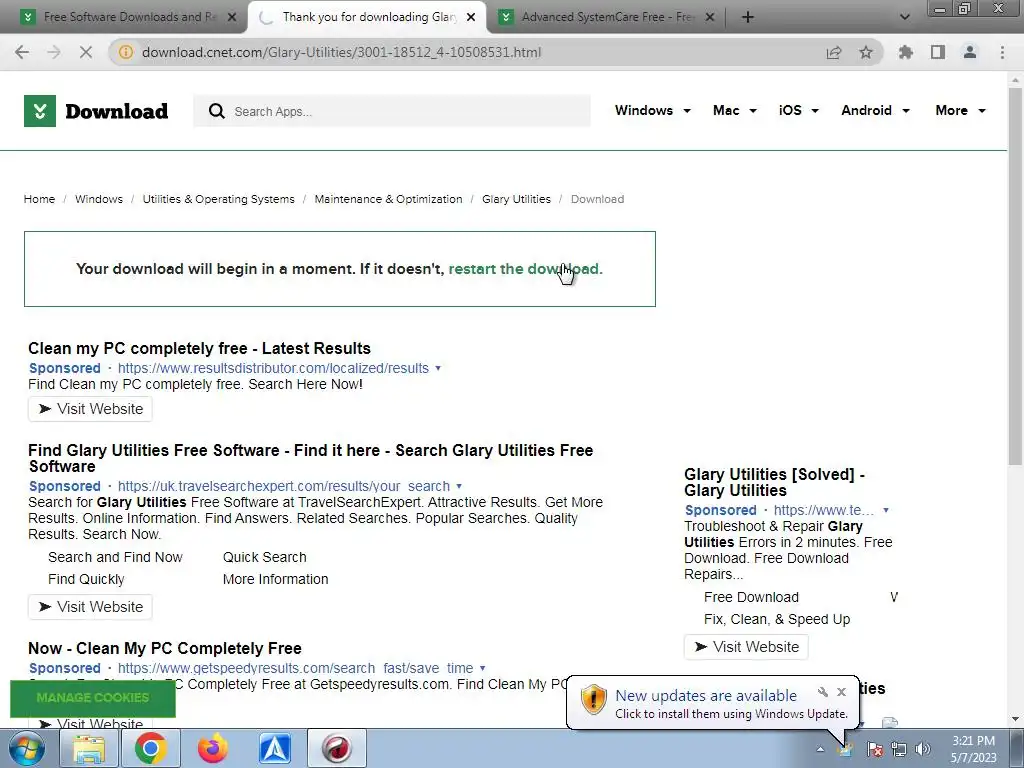Screen dimensions: 1024x768
Task: Open the More Information ad sublink
Action: click(275, 579)
